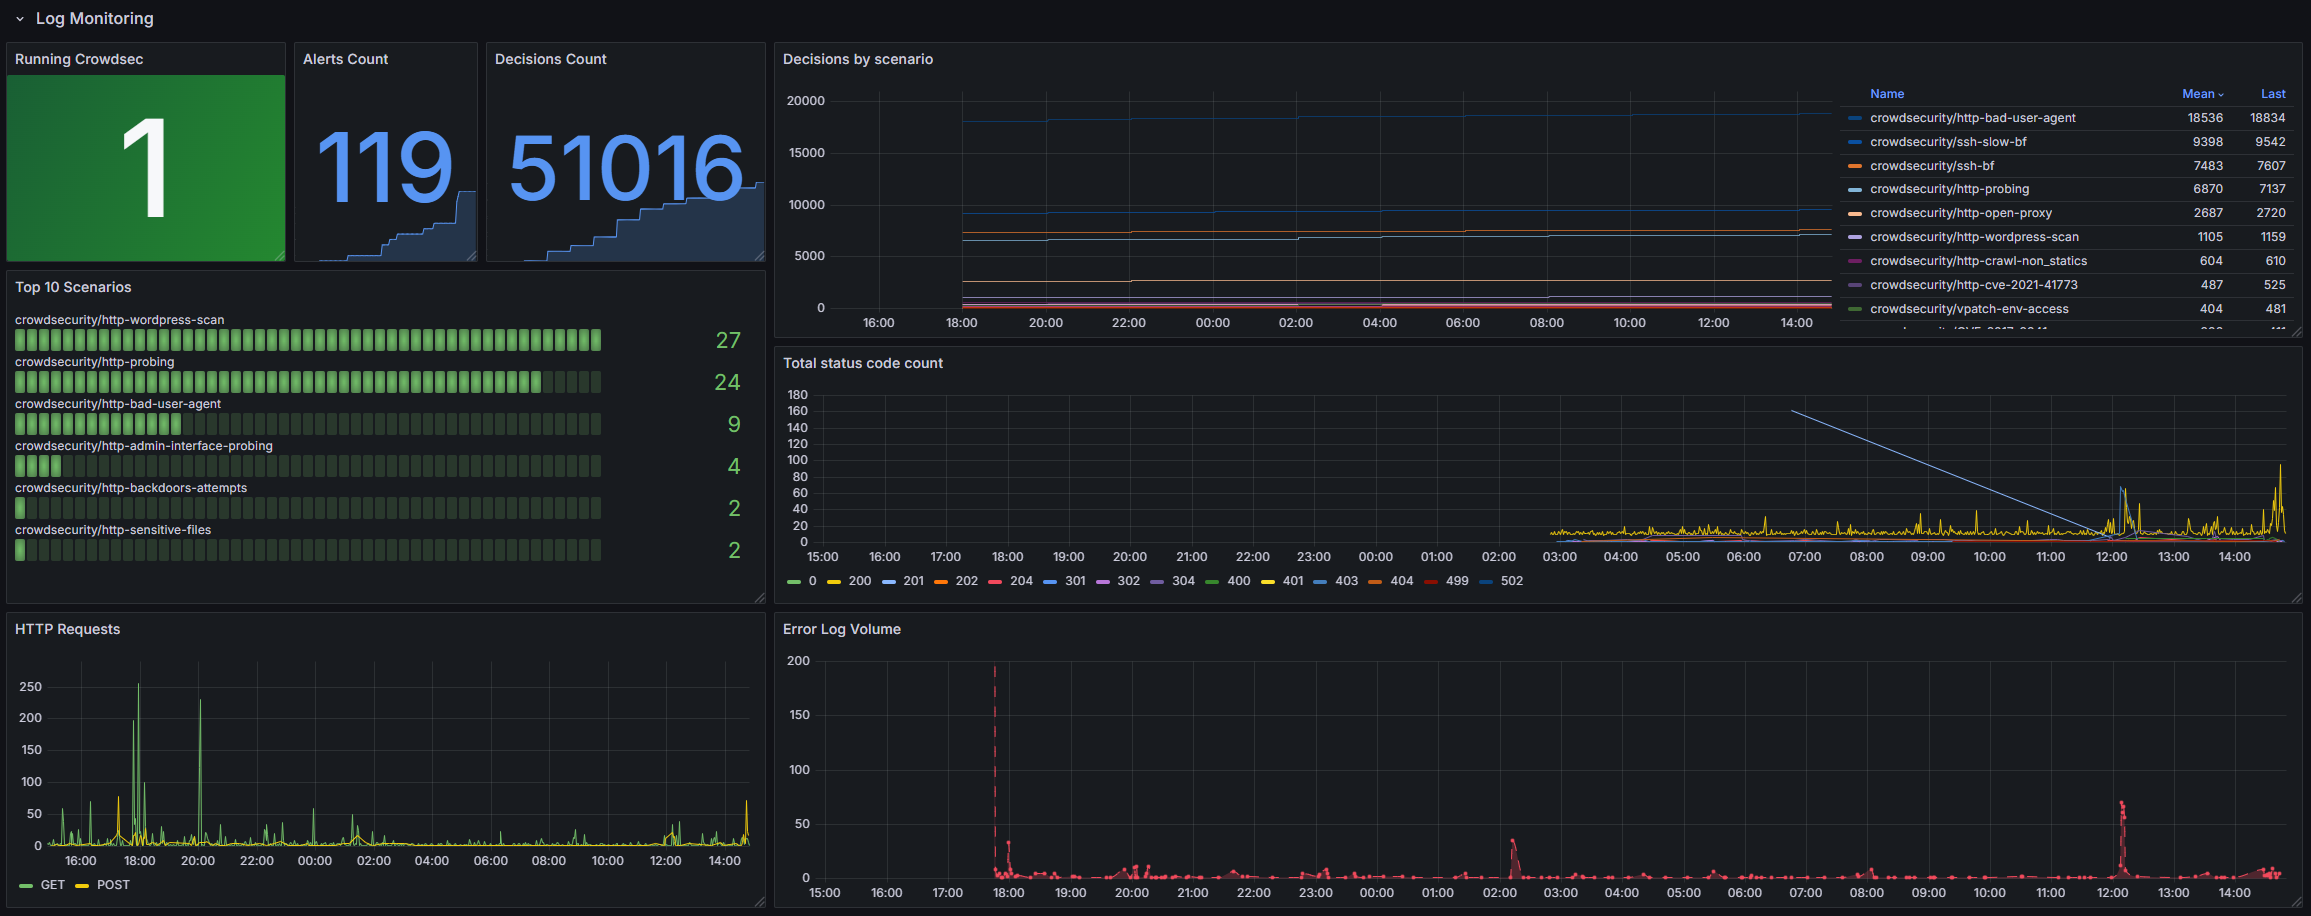Click the Last column header link
This screenshot has height=916, width=2311.
tap(2272, 93)
